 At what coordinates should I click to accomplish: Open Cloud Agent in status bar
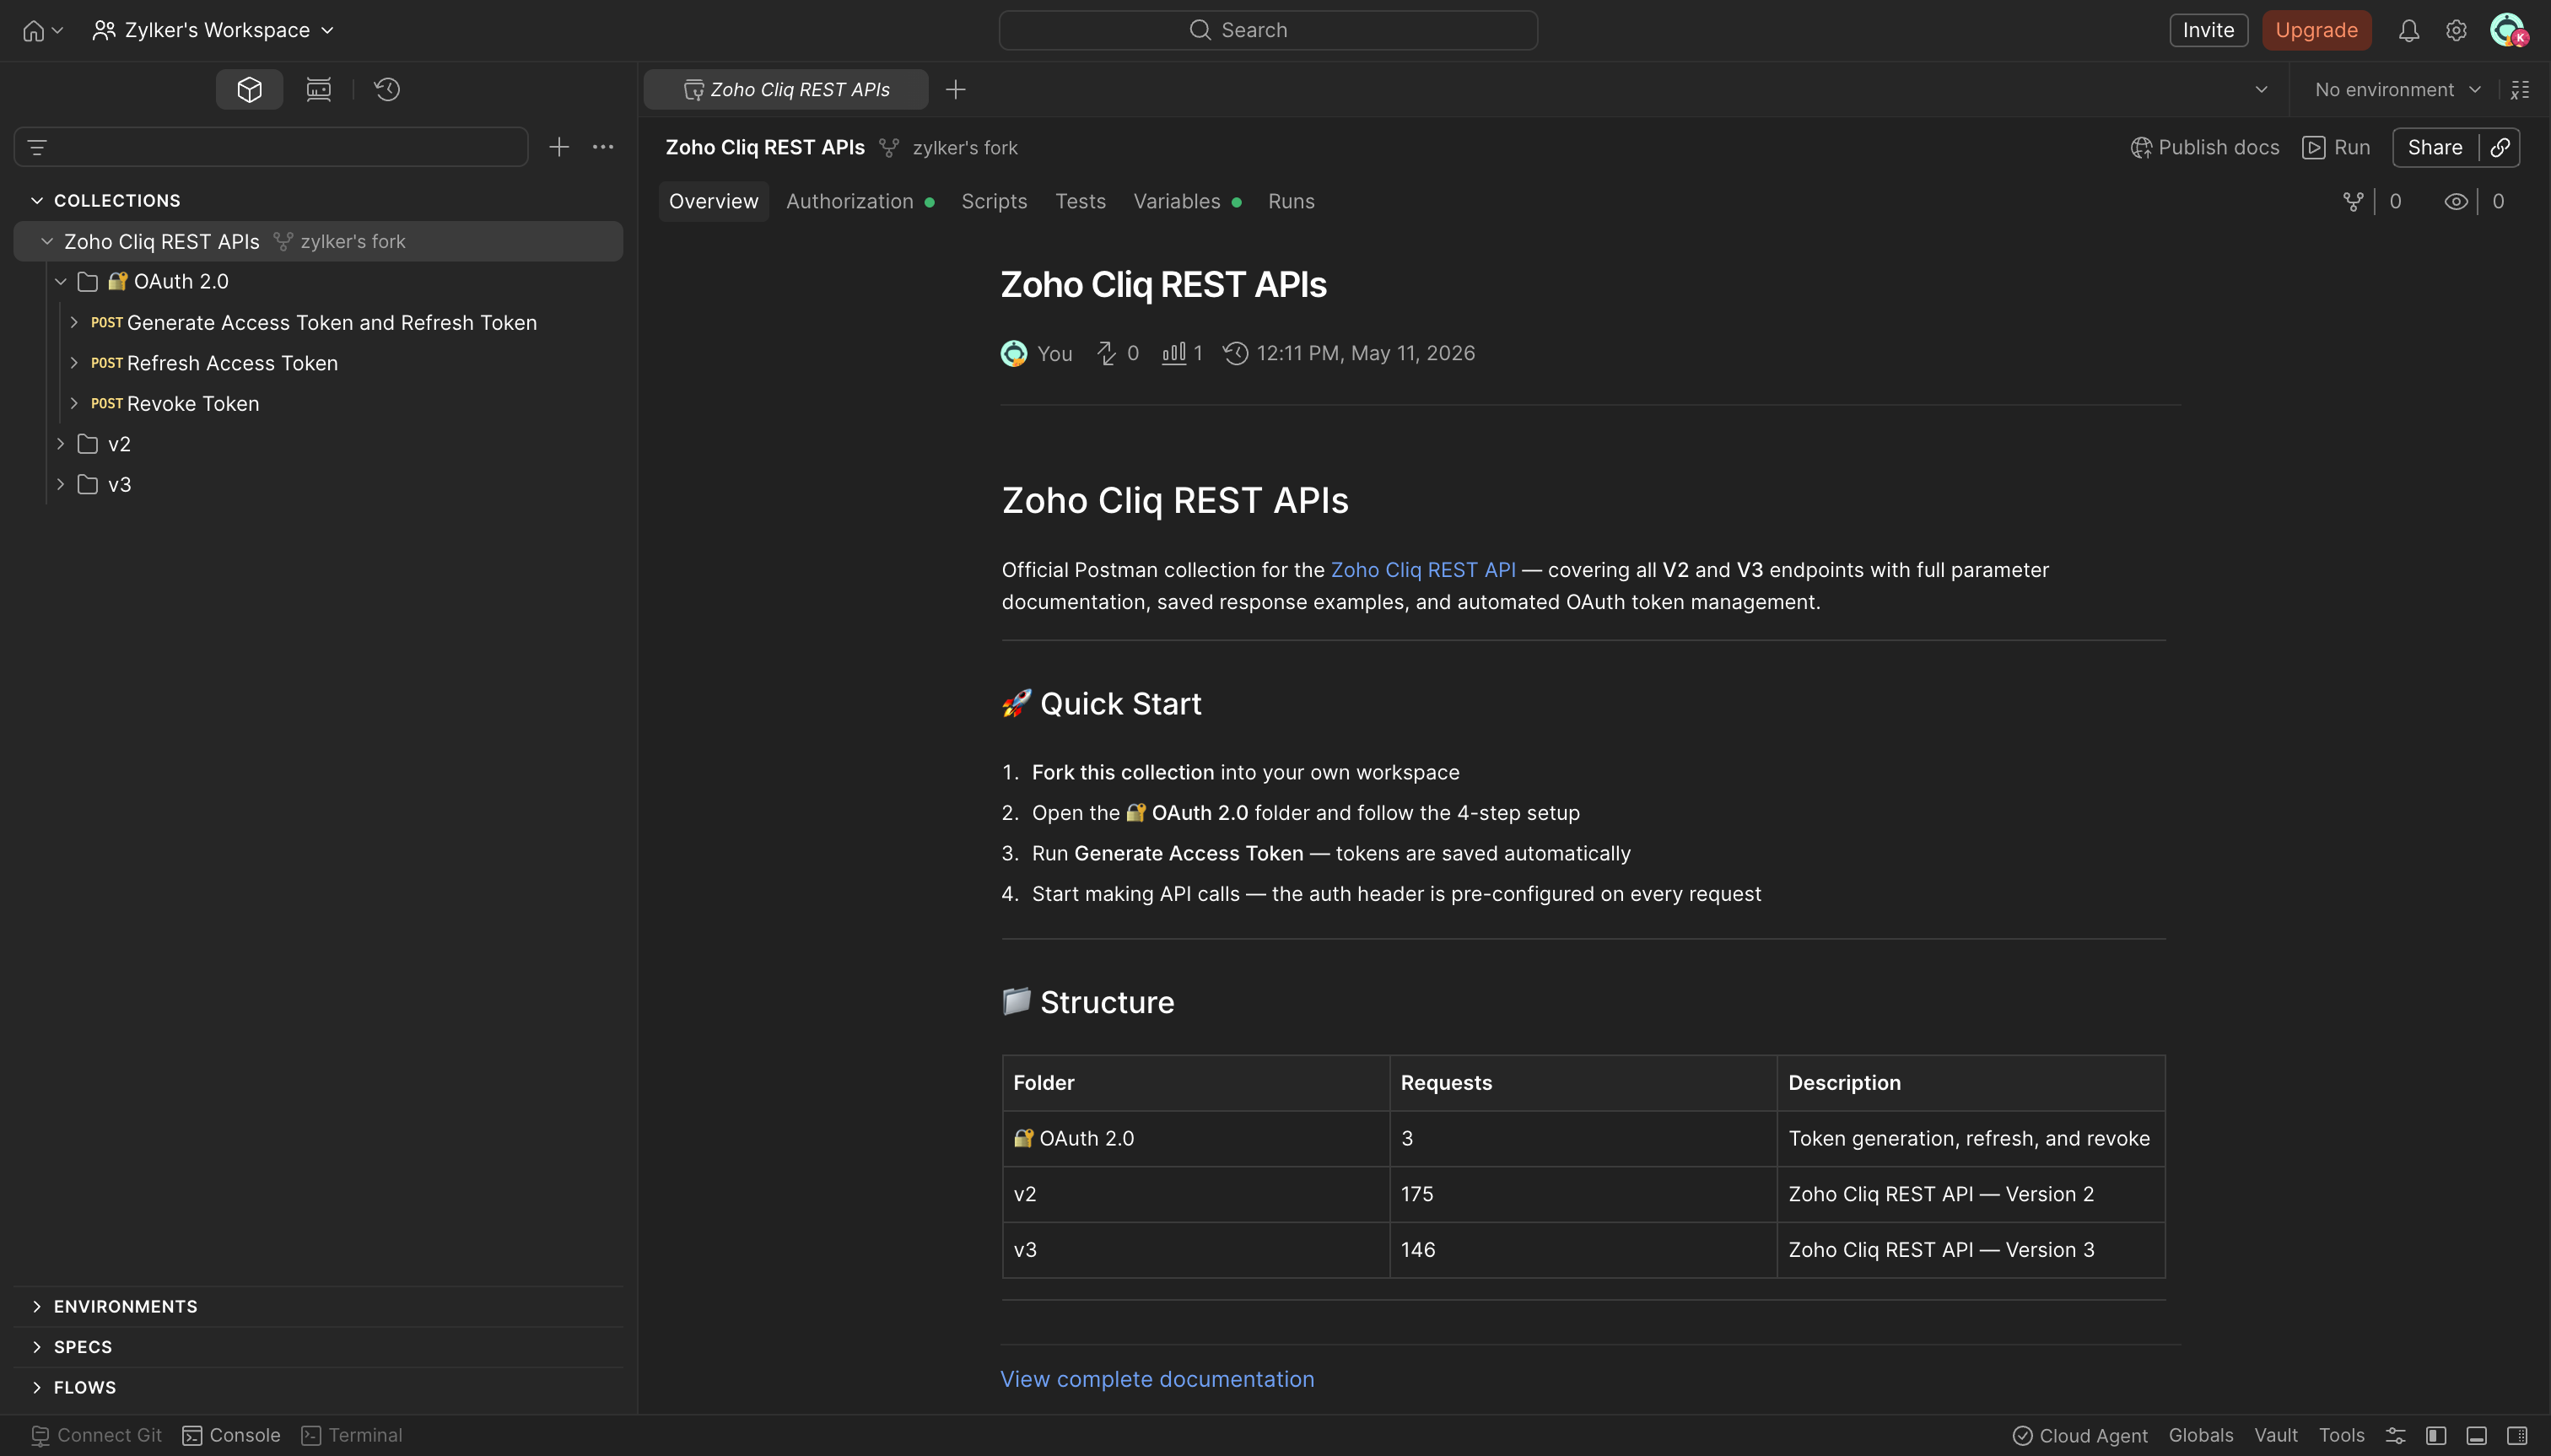2080,1436
